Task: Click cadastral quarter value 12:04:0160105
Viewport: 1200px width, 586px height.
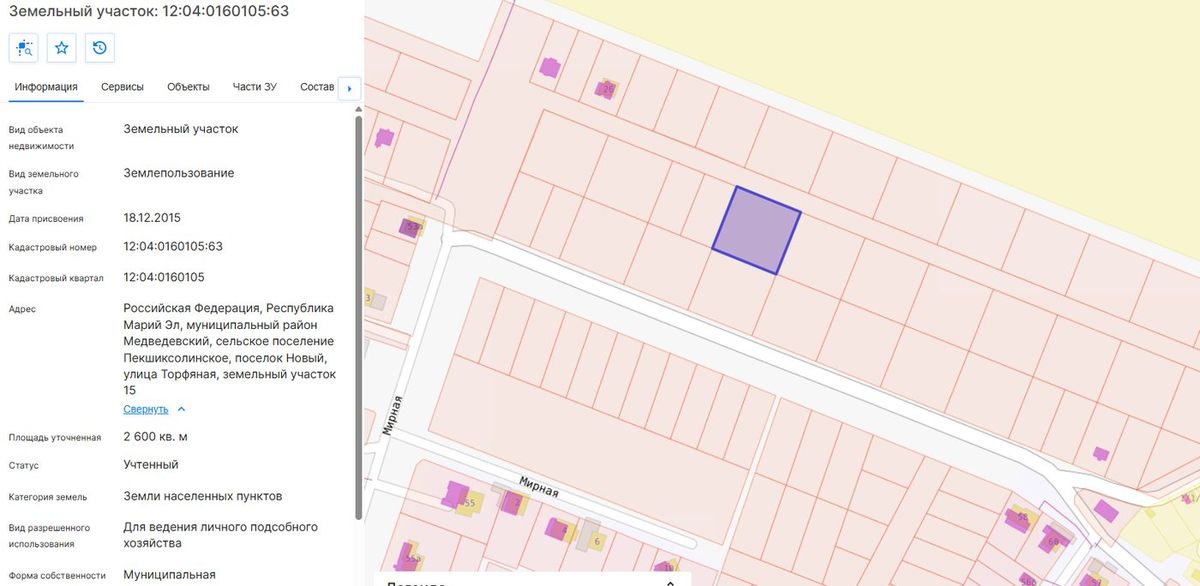Action: coord(164,277)
